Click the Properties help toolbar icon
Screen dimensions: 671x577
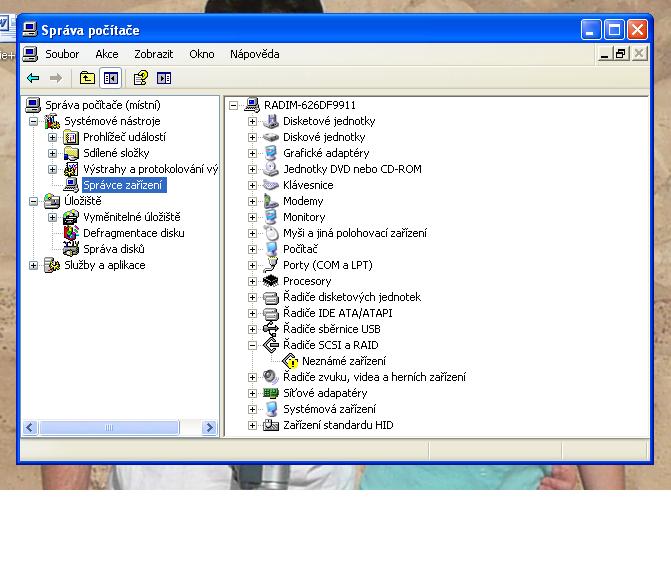pyautogui.click(x=141, y=78)
